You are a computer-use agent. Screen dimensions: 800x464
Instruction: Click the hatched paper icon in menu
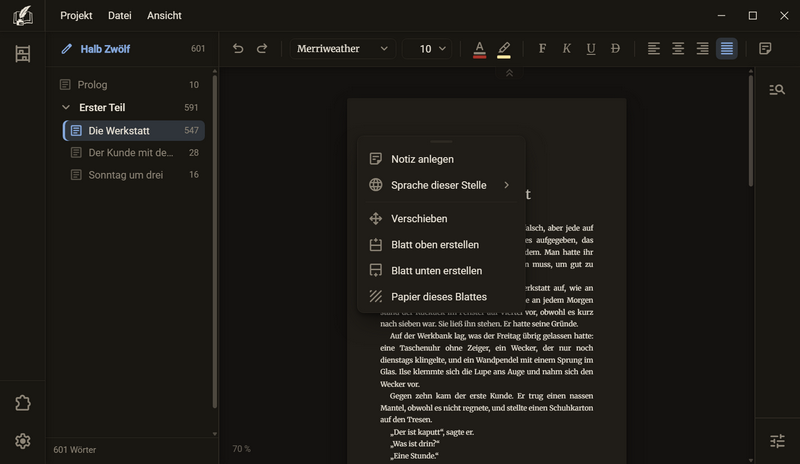(376, 297)
